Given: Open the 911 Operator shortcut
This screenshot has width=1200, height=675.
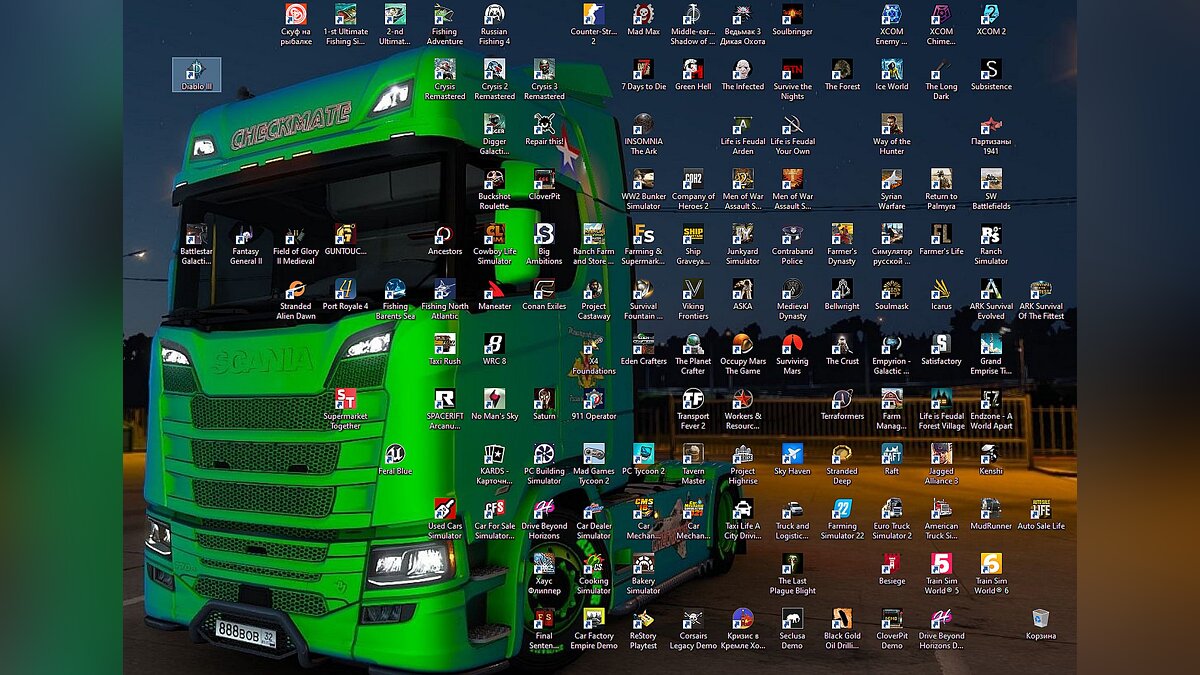Looking at the screenshot, I should tap(594, 405).
